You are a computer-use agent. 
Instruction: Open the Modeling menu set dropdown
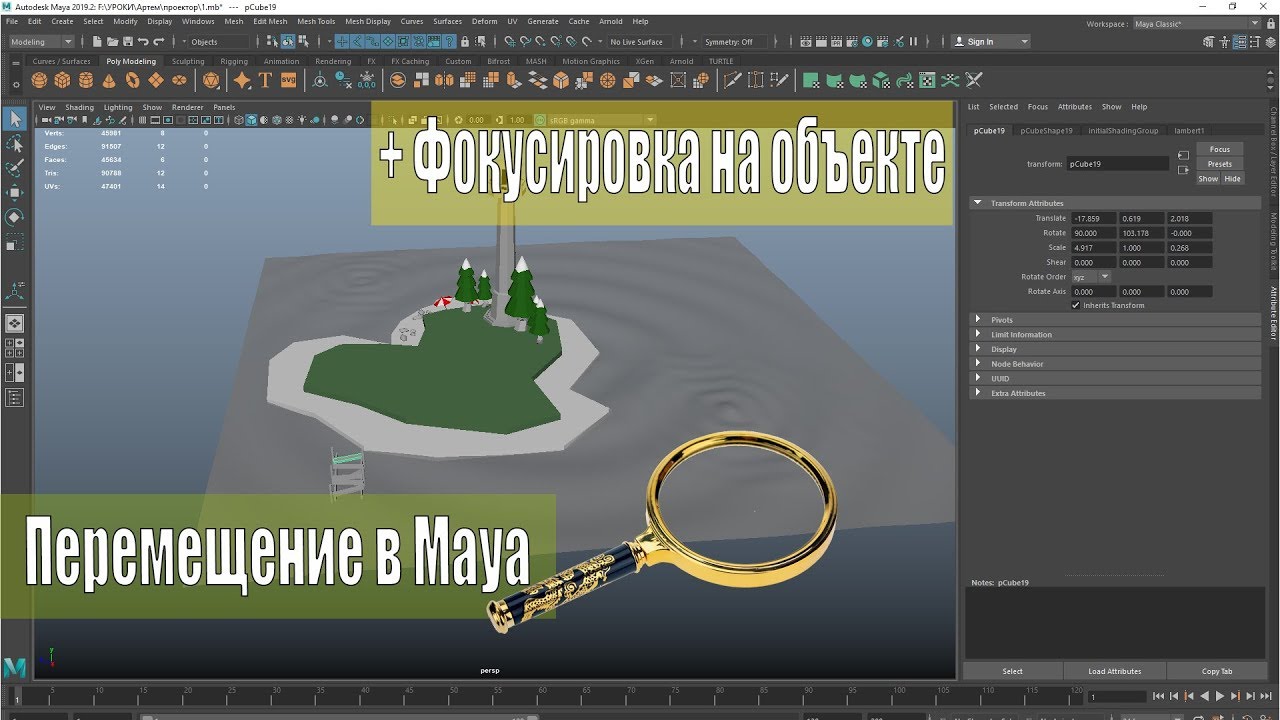(41, 42)
